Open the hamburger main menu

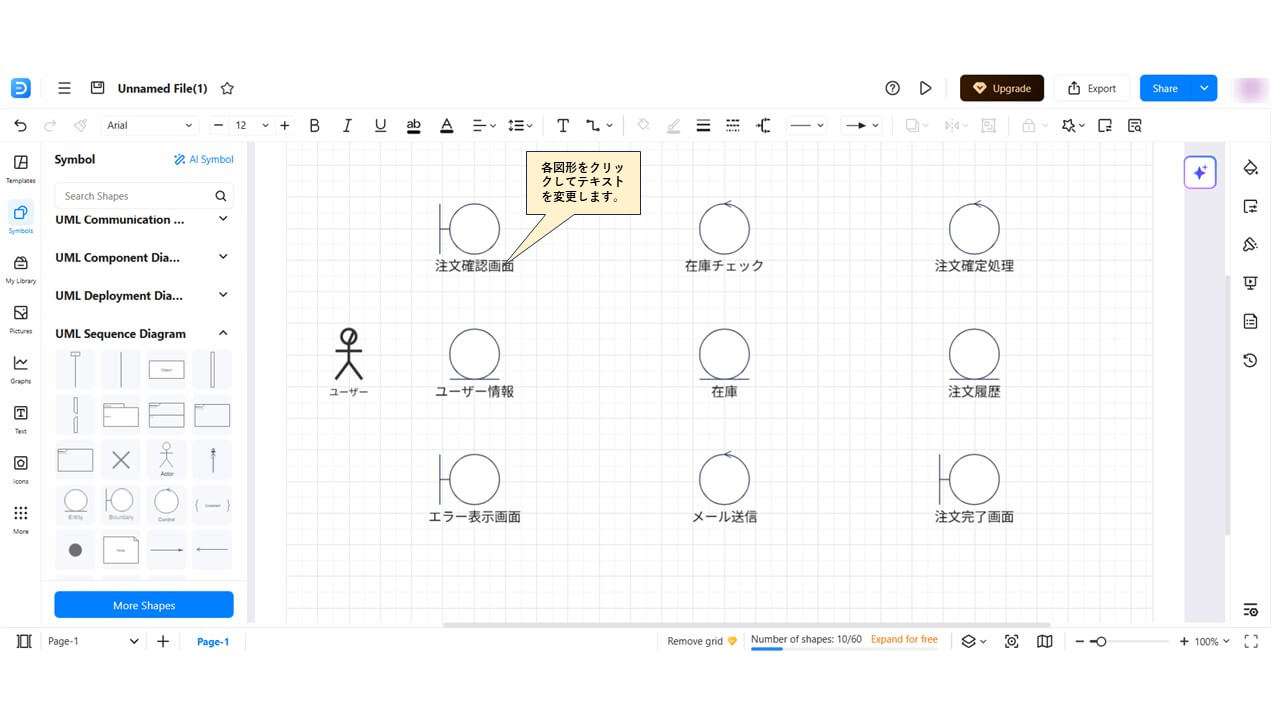click(x=64, y=88)
